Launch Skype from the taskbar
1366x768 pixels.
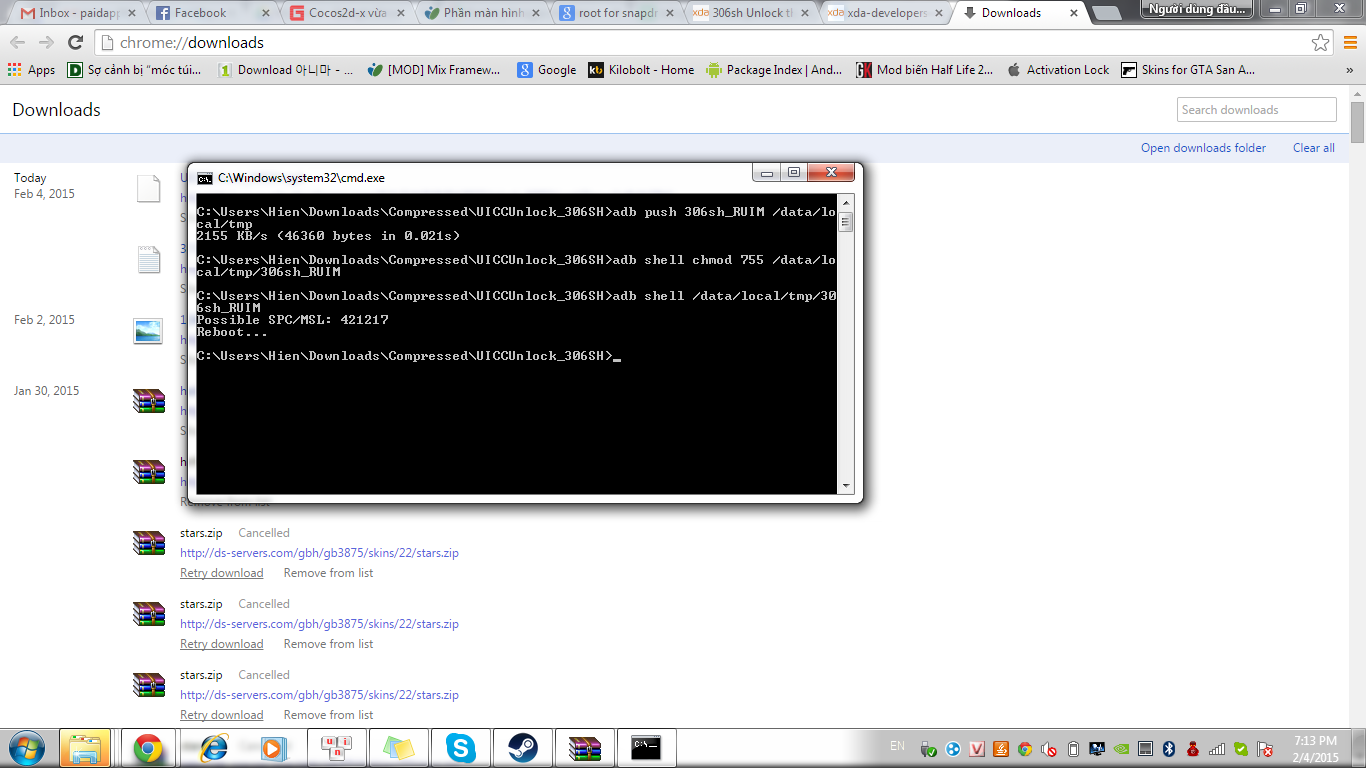pyautogui.click(x=460, y=748)
